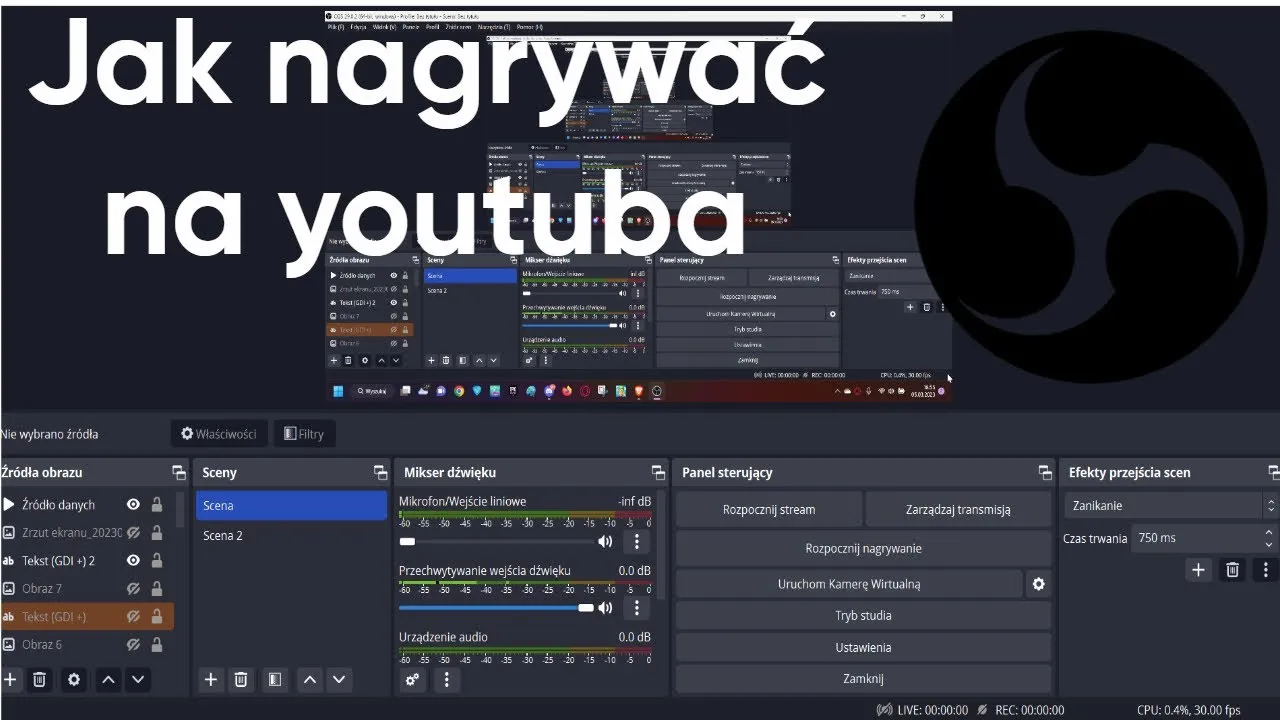Open advanced audio properties gear in the mixer
Image resolution: width=1280 pixels, height=720 pixels.
click(412, 679)
